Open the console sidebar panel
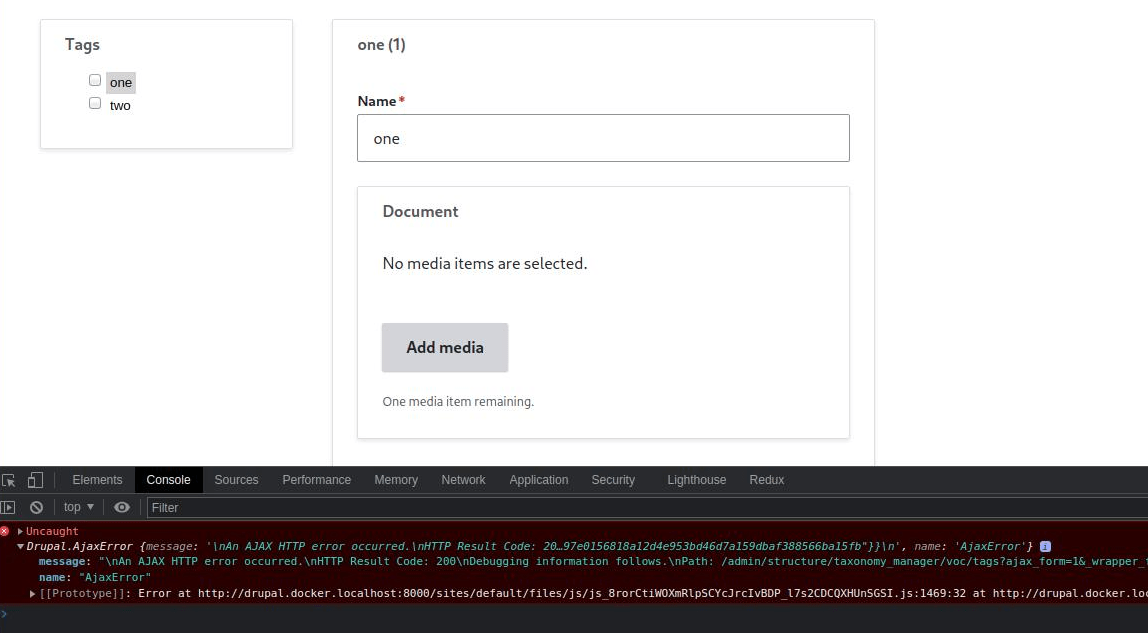 [x=7, y=507]
